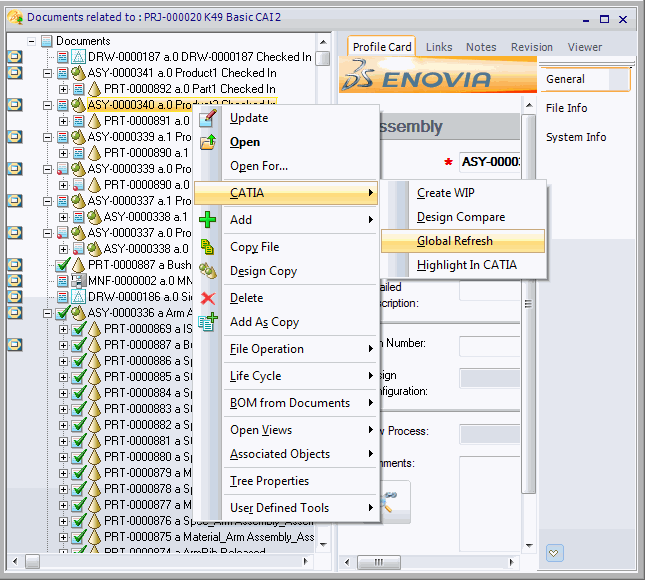This screenshot has height=580, width=645.
Task: Click the Update pencil icon in context menu
Action: point(208,119)
